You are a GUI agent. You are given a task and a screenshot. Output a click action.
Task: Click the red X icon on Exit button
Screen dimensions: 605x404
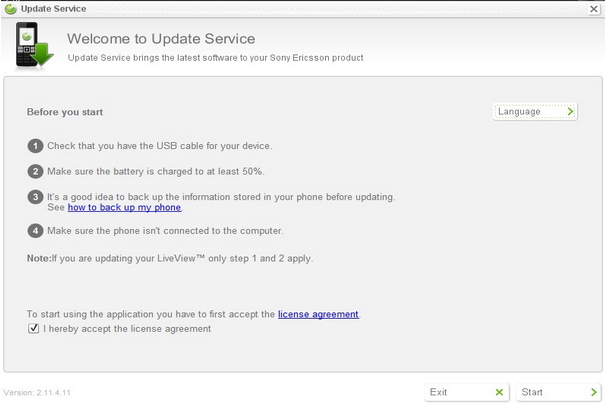(x=499, y=392)
